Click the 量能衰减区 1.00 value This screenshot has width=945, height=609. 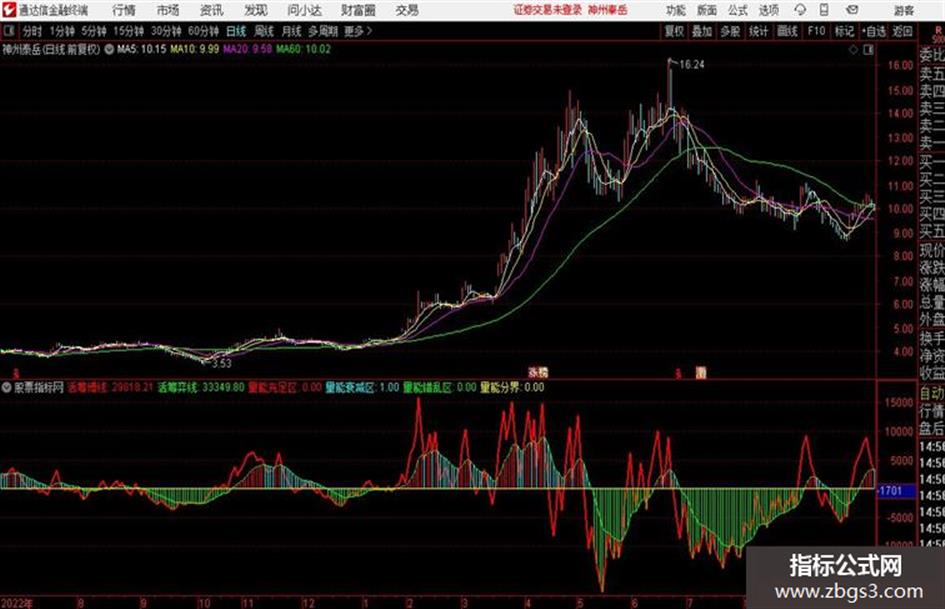click(x=362, y=387)
